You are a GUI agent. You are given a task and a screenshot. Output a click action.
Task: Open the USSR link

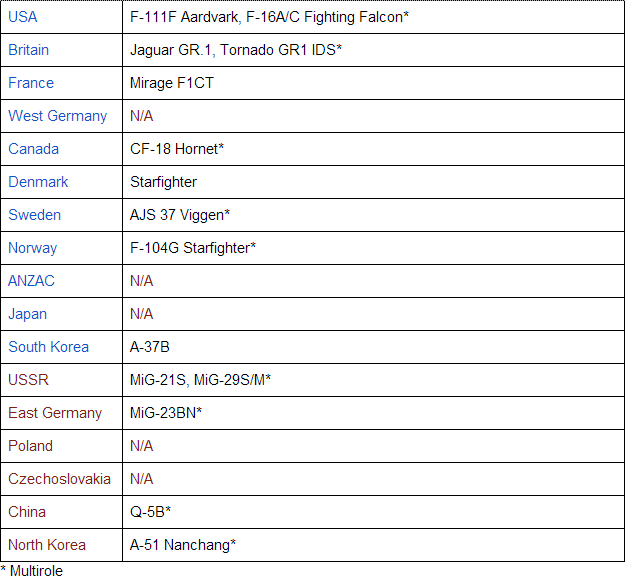point(28,380)
